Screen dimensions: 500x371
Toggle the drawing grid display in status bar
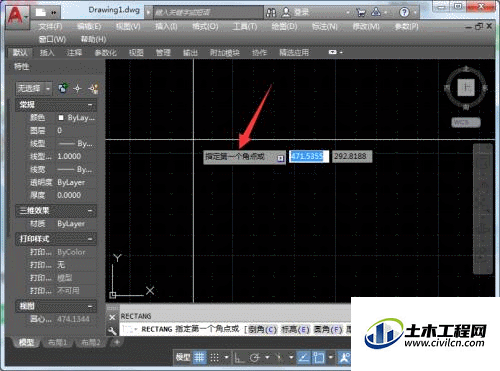coord(199,358)
